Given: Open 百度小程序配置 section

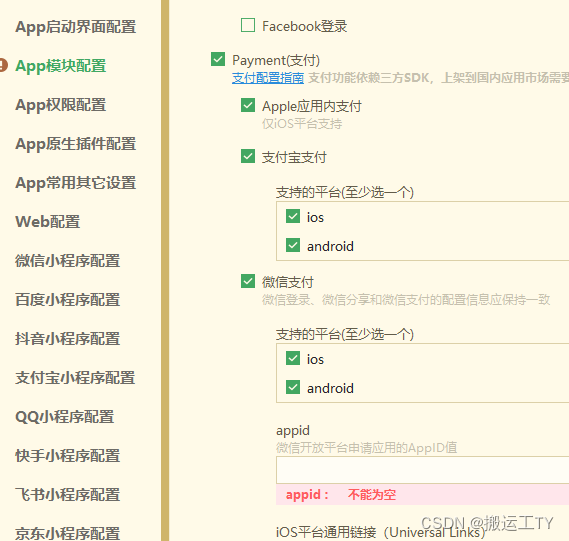Looking at the screenshot, I should pos(67,300).
